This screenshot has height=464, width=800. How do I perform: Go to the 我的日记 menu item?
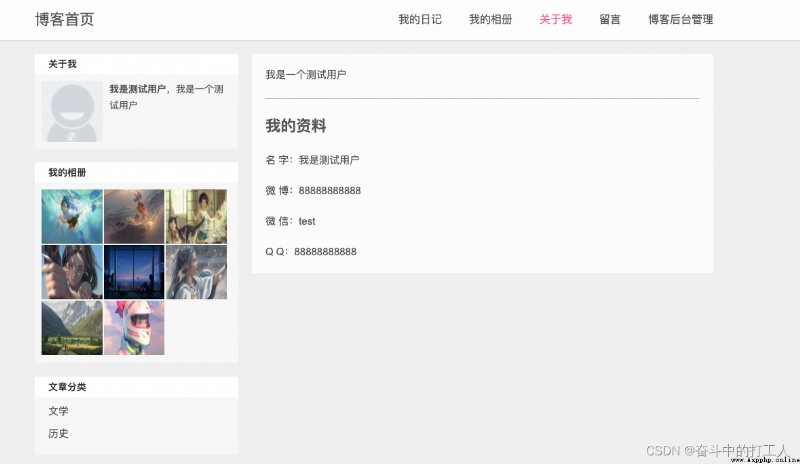420,19
